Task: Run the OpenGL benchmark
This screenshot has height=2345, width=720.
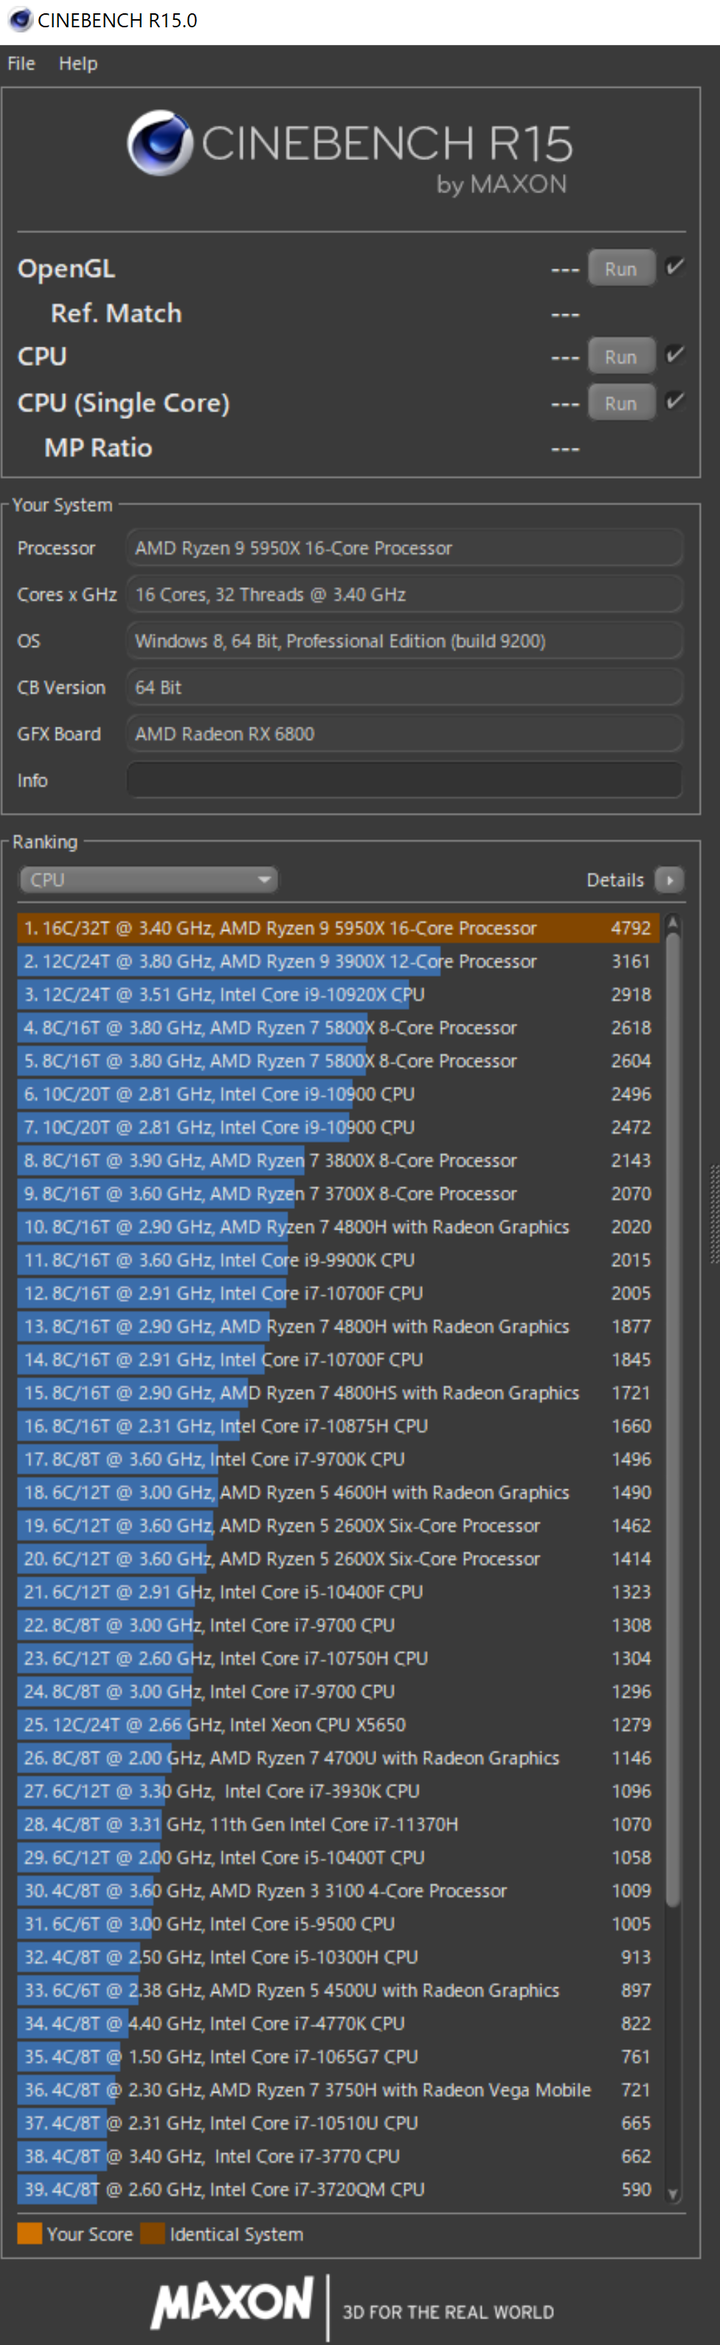Action: (x=621, y=269)
